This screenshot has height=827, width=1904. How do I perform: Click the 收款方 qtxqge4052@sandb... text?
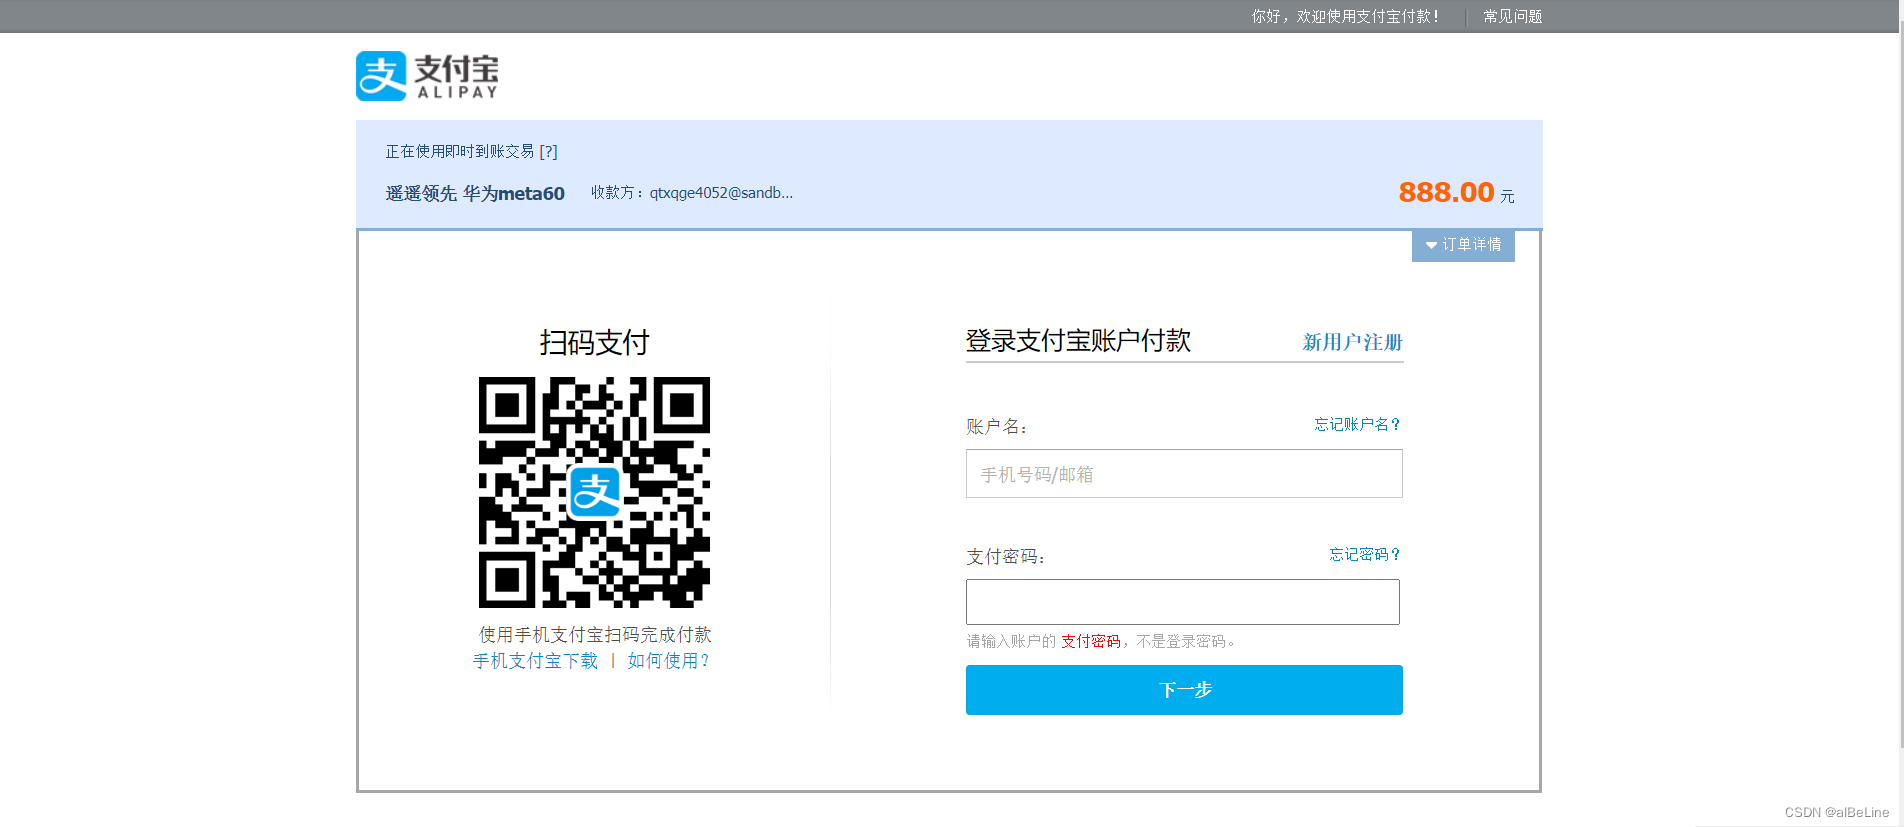[x=692, y=193]
